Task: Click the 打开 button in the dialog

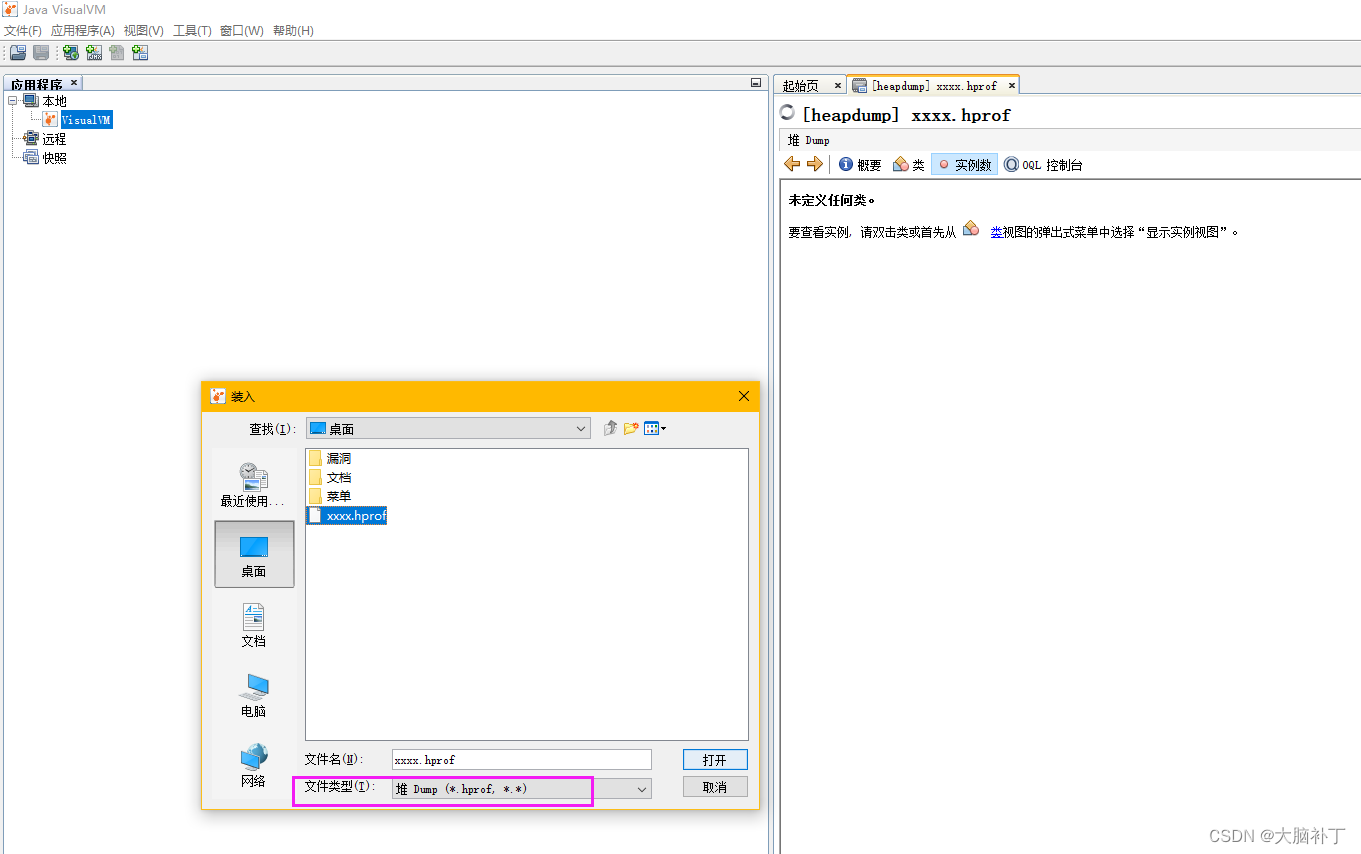Action: [714, 760]
